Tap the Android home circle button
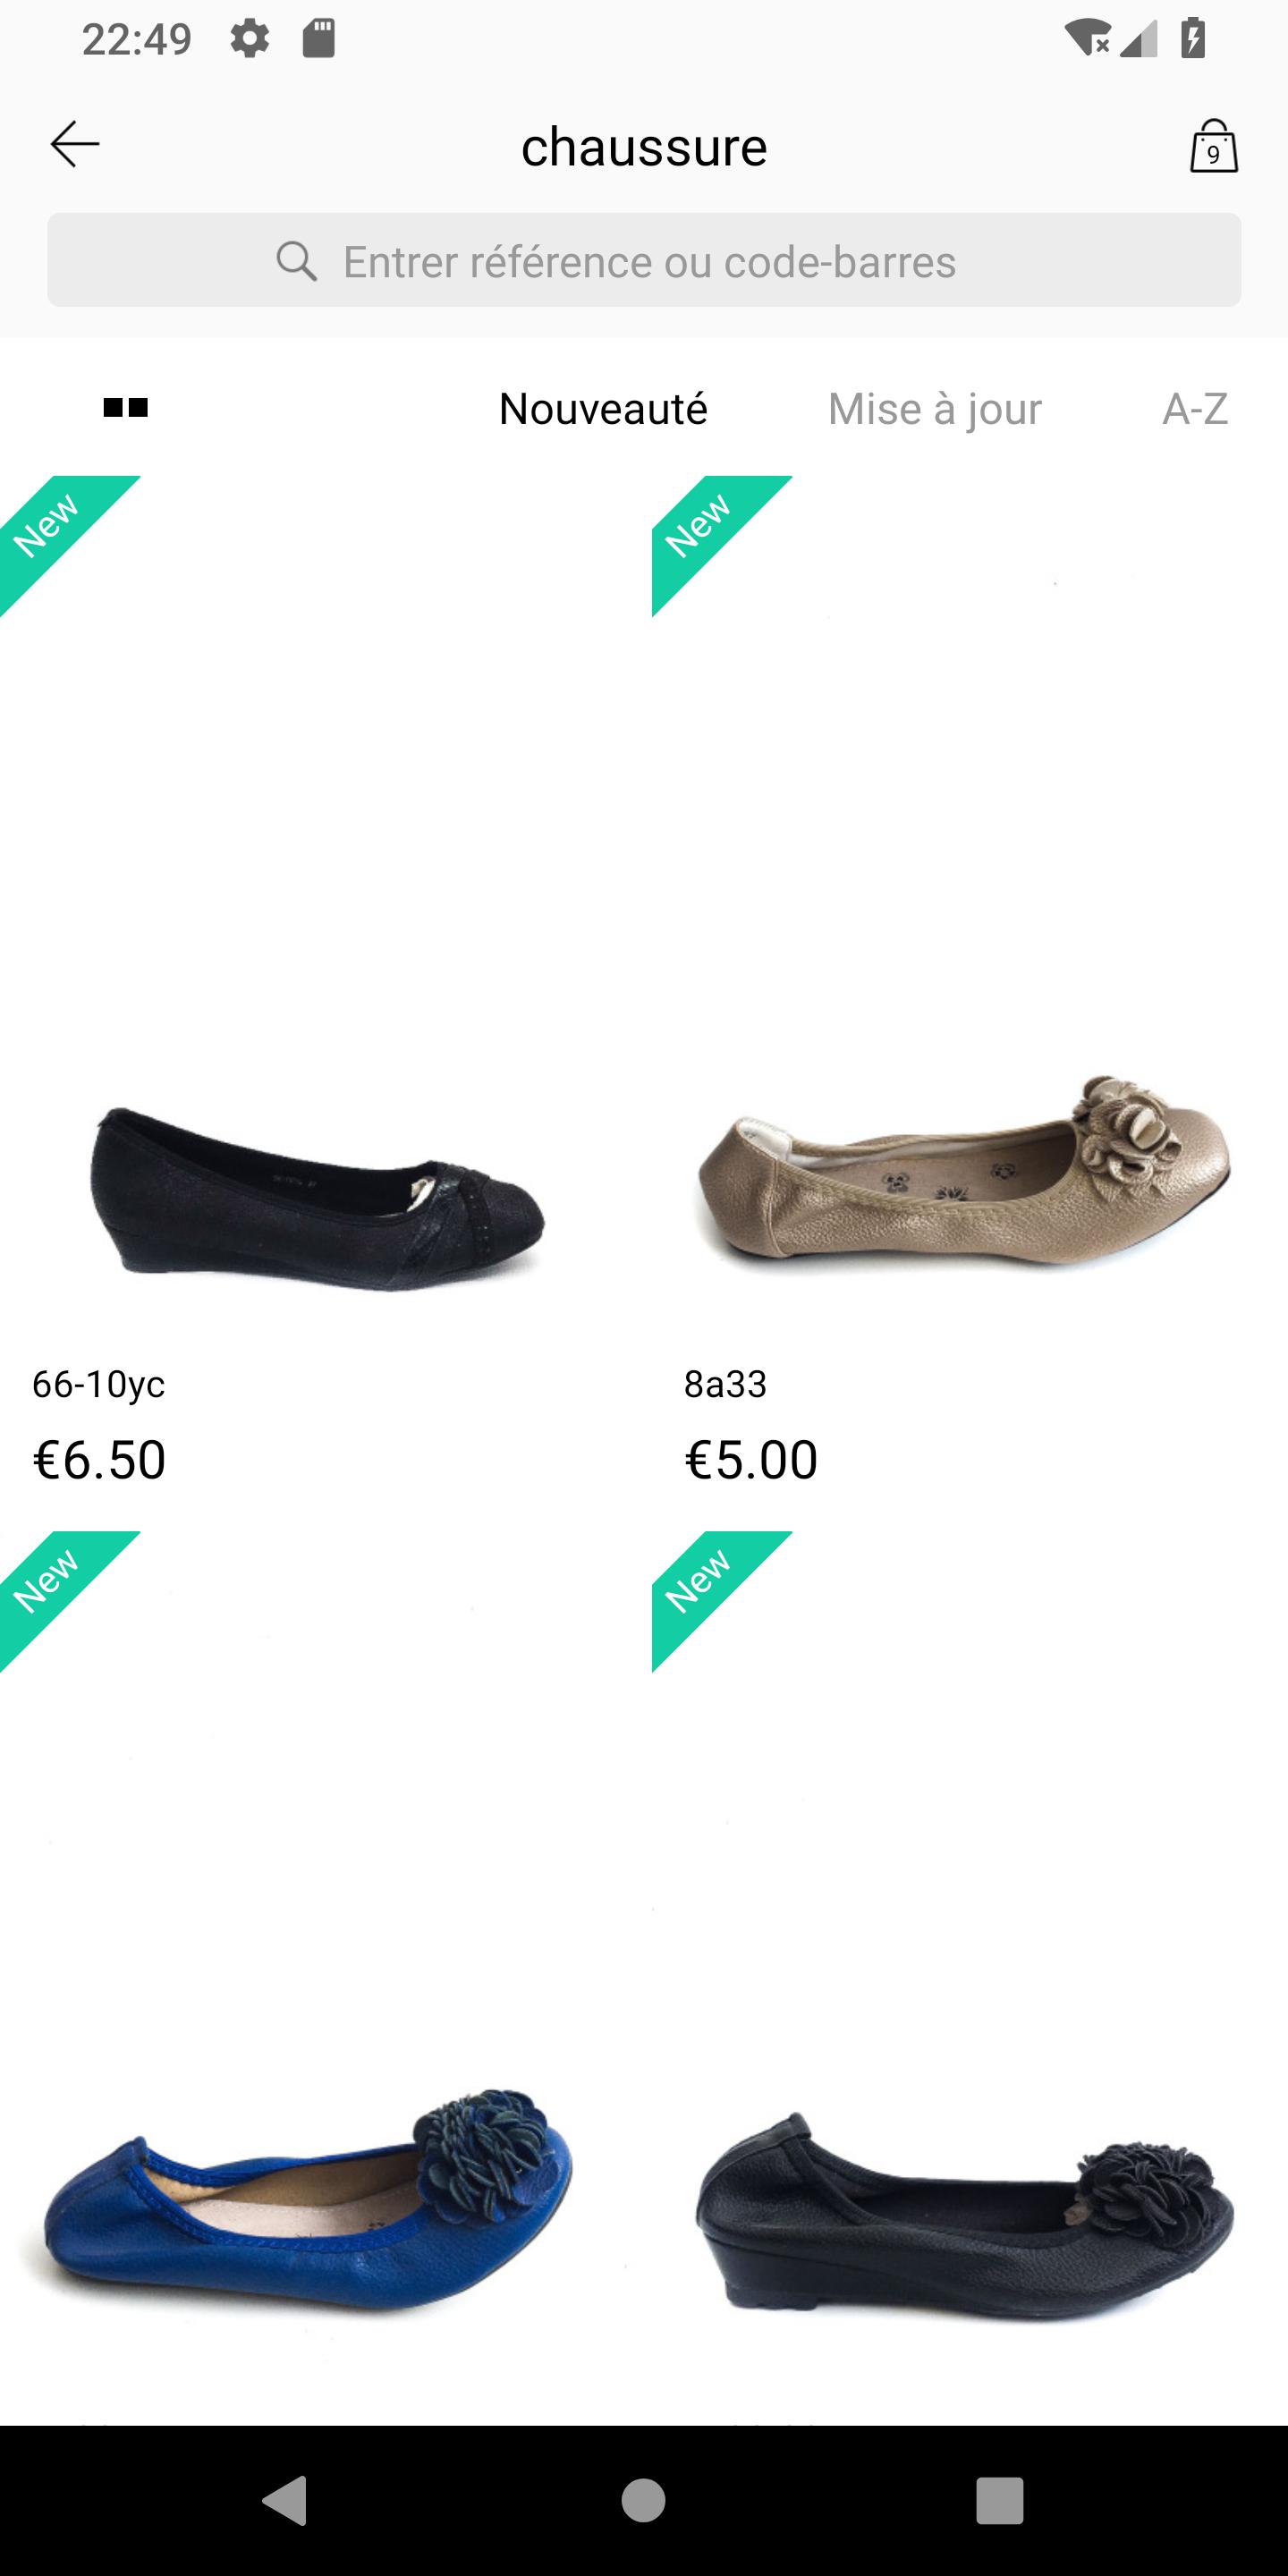The image size is (1288, 2576). point(643,2500)
